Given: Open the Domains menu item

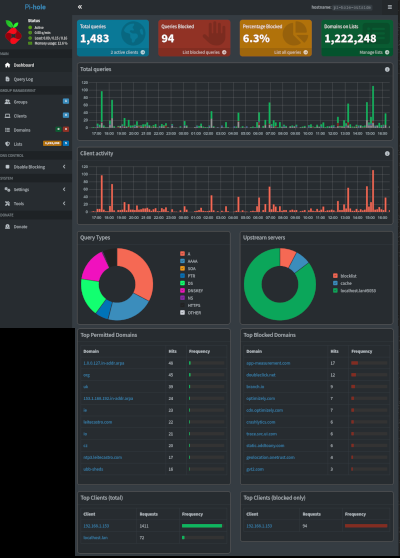Looking at the screenshot, I should pos(36,130).
